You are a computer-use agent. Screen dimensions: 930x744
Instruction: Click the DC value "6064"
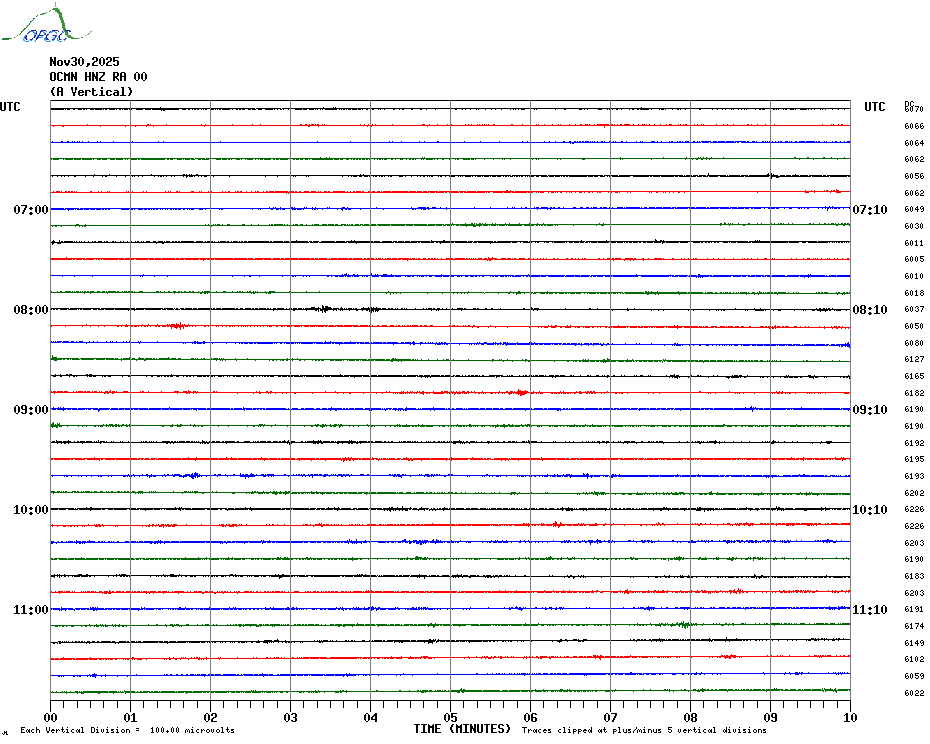click(x=914, y=143)
